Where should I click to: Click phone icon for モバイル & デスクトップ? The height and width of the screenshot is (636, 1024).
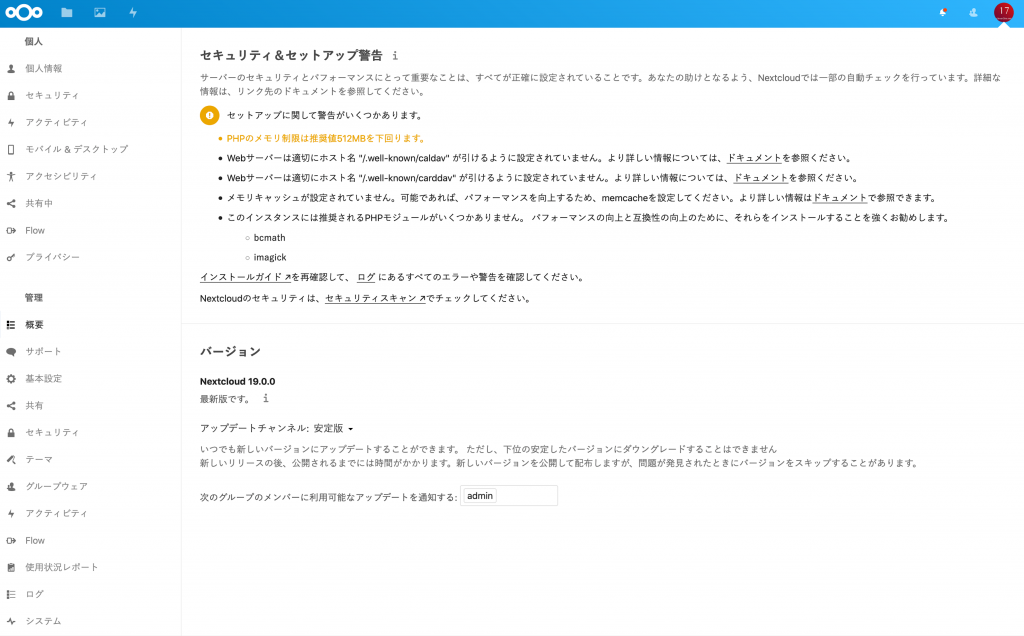point(11,150)
